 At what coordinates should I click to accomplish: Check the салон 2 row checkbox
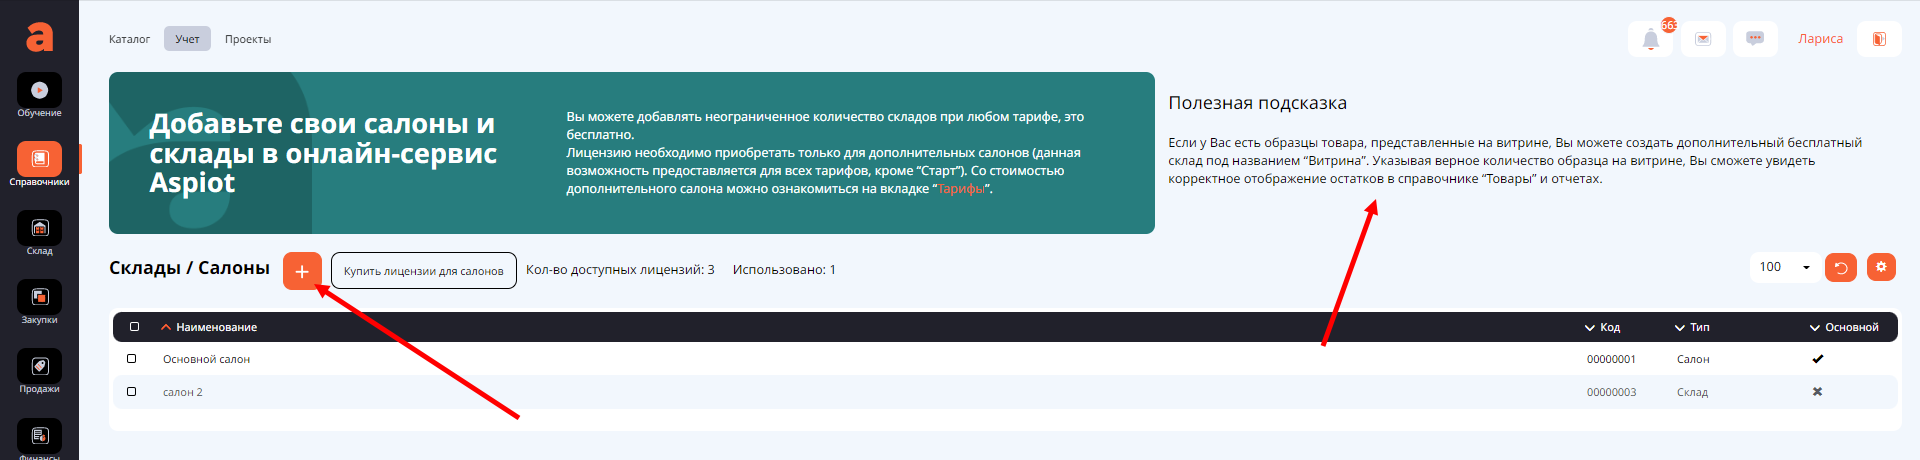pos(132,392)
